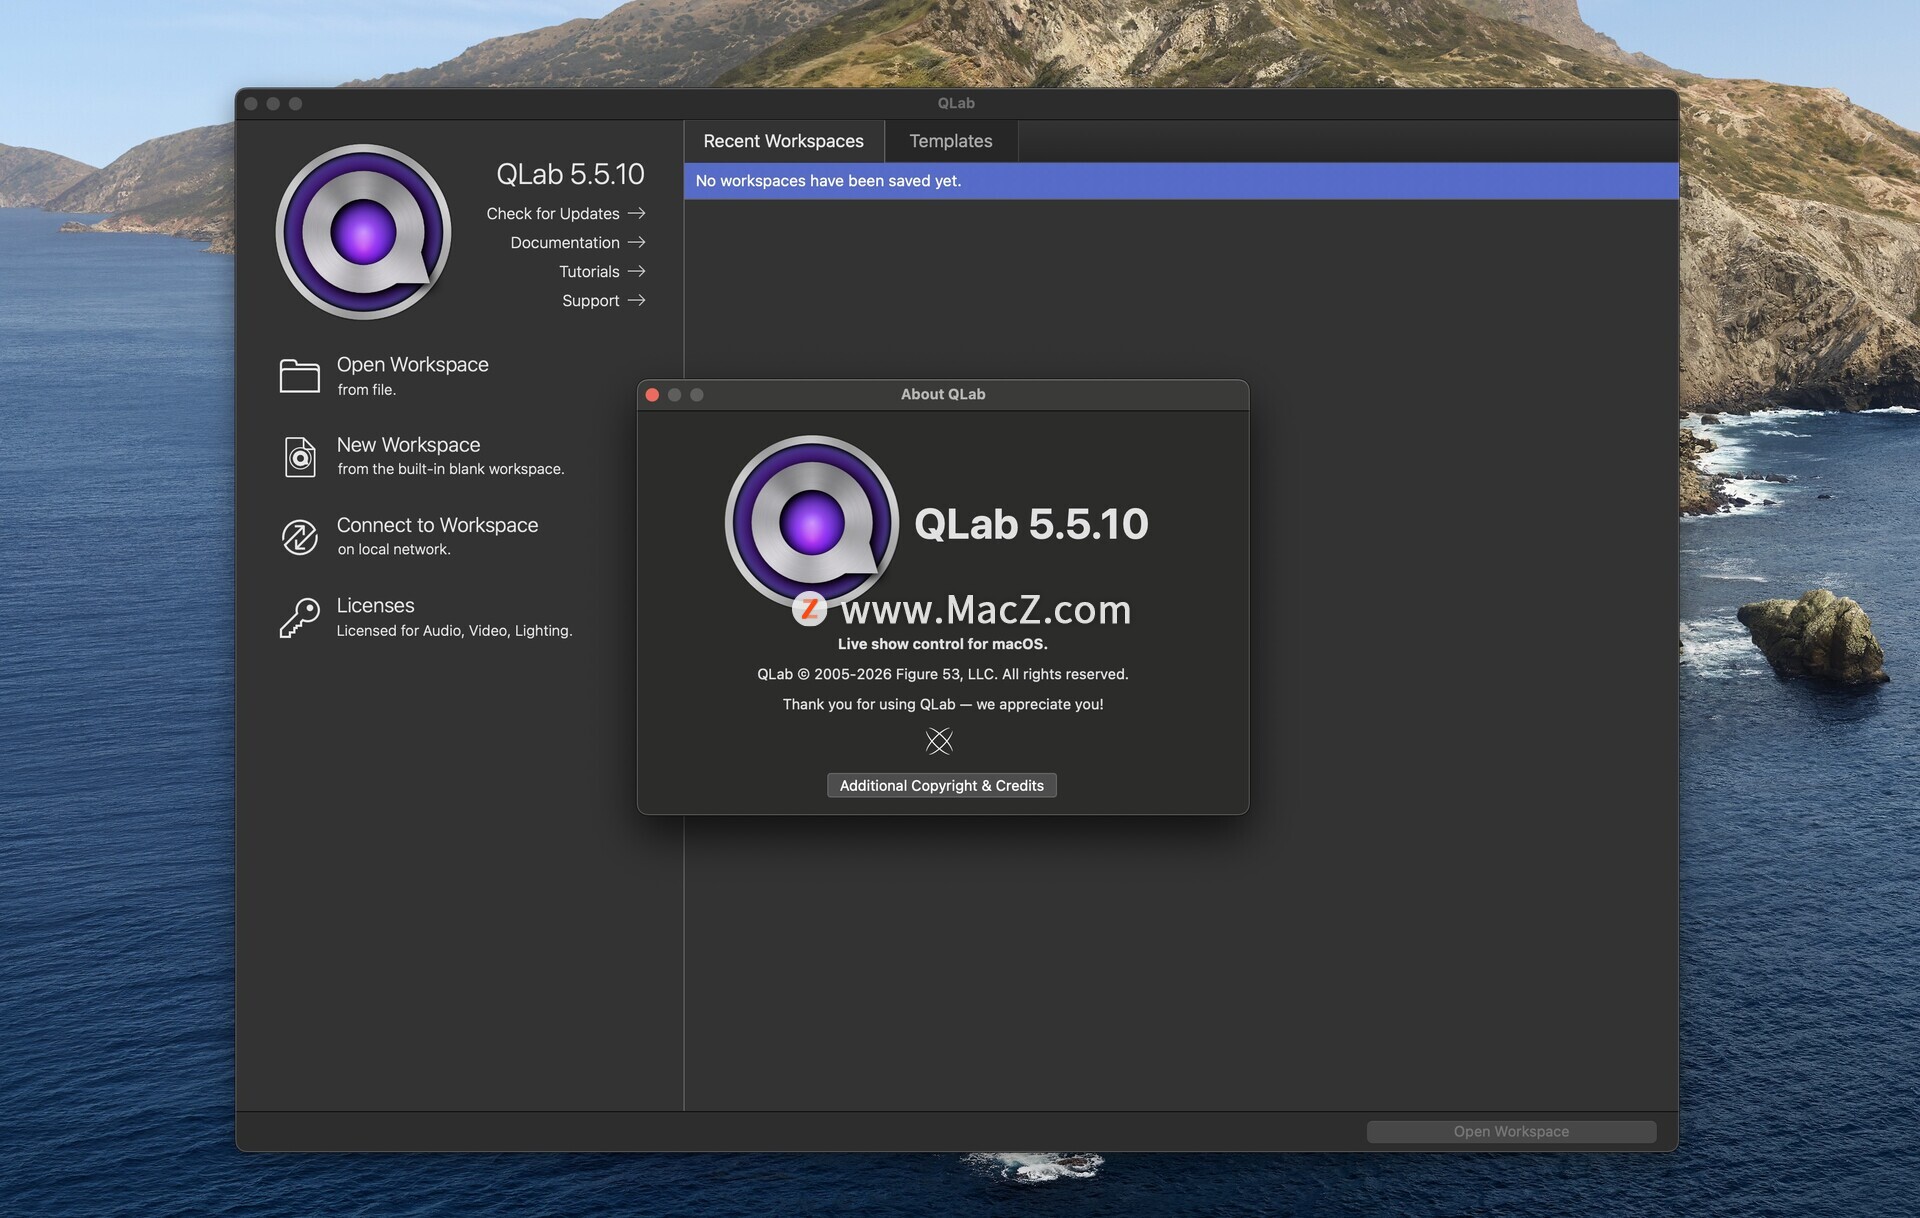This screenshot has height=1218, width=1920.
Task: Click the Connect to Workspace network icon
Action: 299,537
